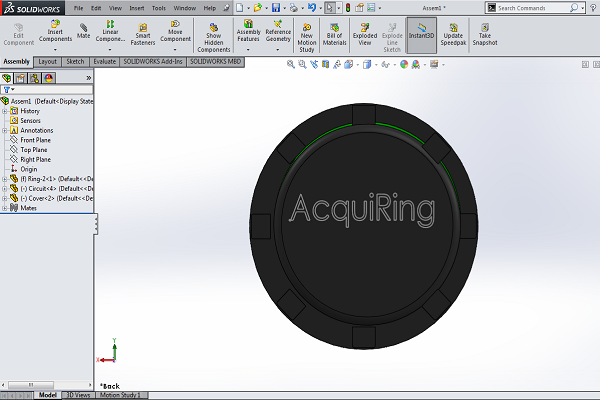The height and width of the screenshot is (400, 600).
Task: Open Hide/Show Items dropdown arrow
Action: [x=395, y=65]
